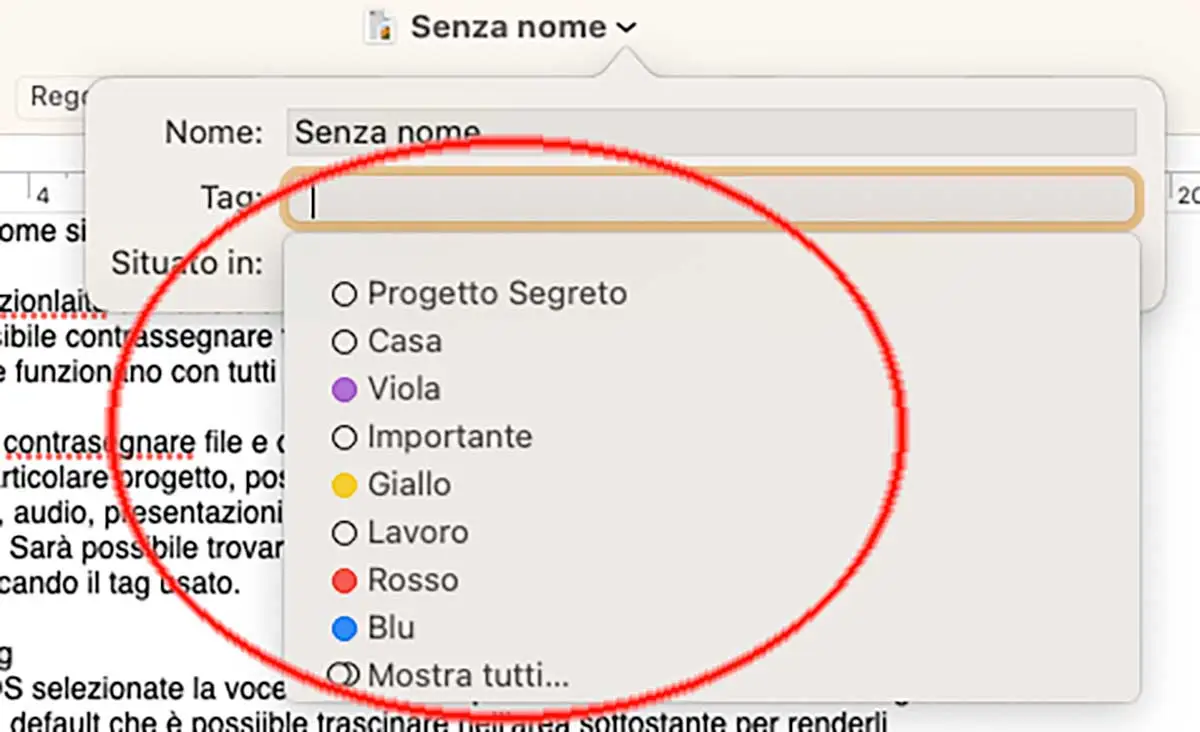Choose Casa from the tag suggestions list

[x=405, y=341]
